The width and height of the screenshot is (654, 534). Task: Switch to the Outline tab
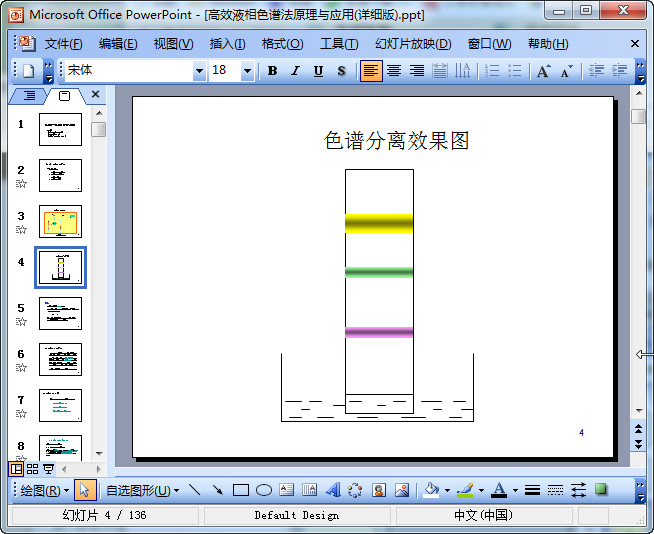[29, 96]
